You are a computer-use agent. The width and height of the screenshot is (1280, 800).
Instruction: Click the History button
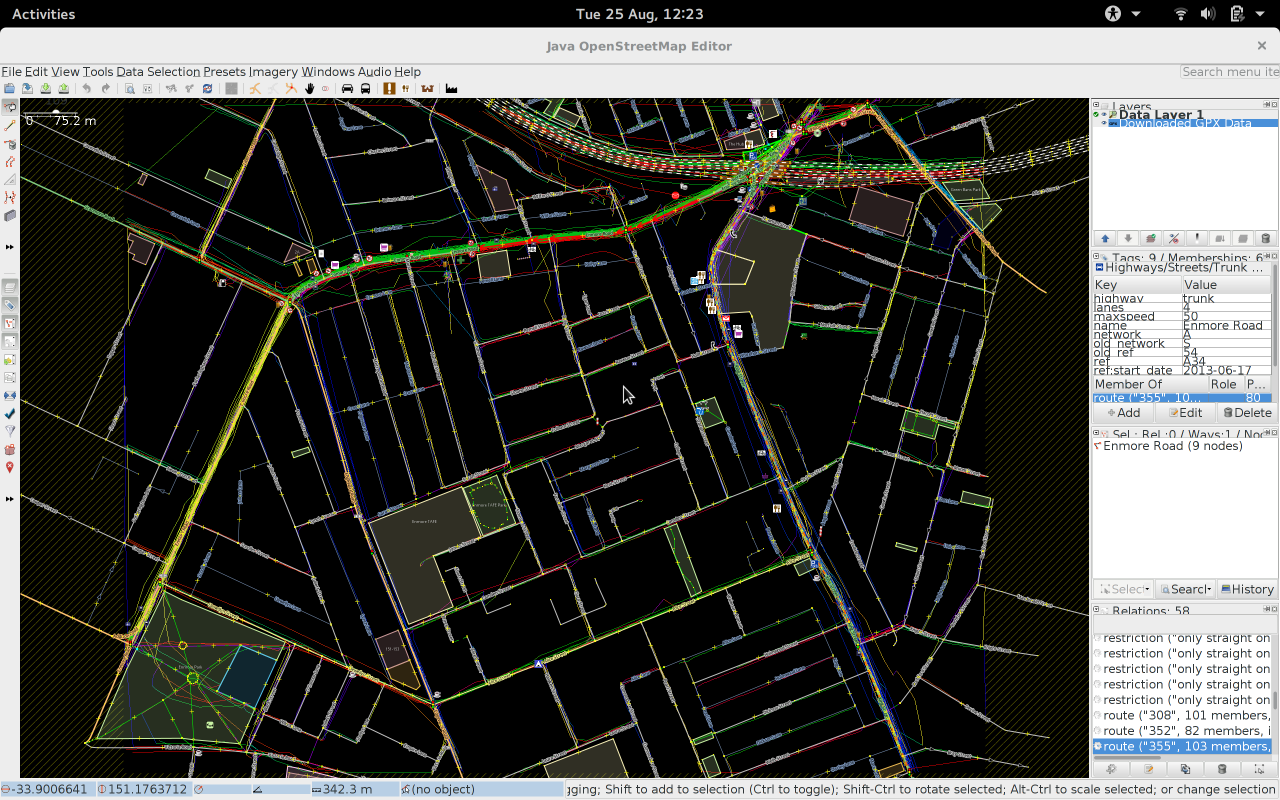(1246, 589)
